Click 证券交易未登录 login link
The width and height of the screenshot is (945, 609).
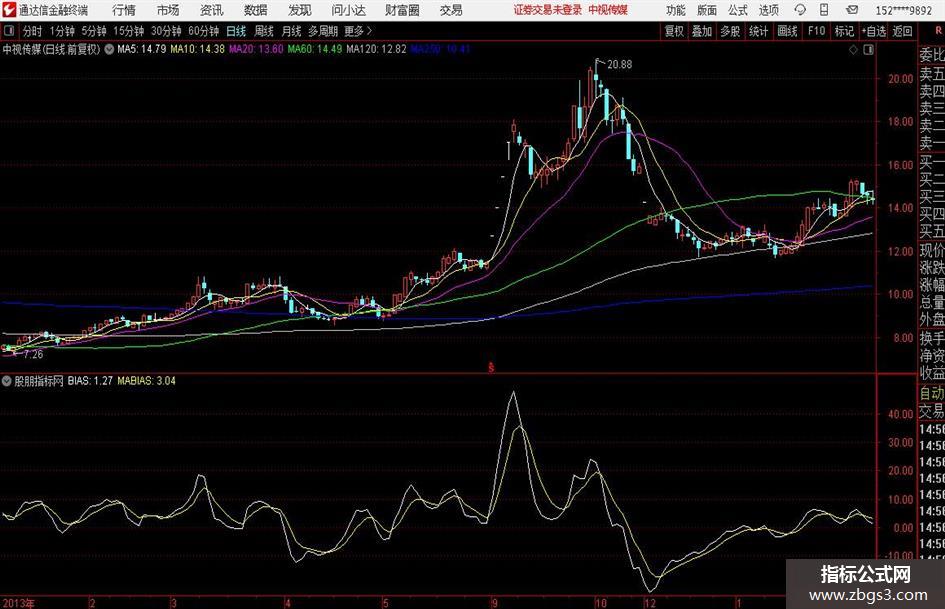[x=548, y=10]
